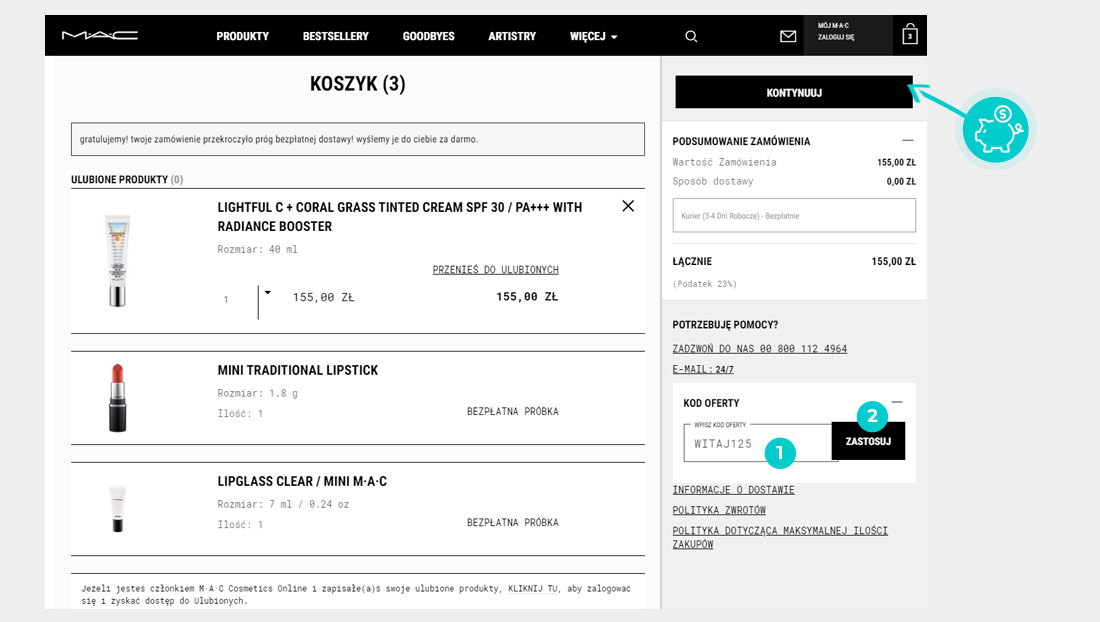This screenshot has height=622, width=1100.
Task: Click Bezpłatna Próbka label for Lipglass
Action: coord(513,522)
